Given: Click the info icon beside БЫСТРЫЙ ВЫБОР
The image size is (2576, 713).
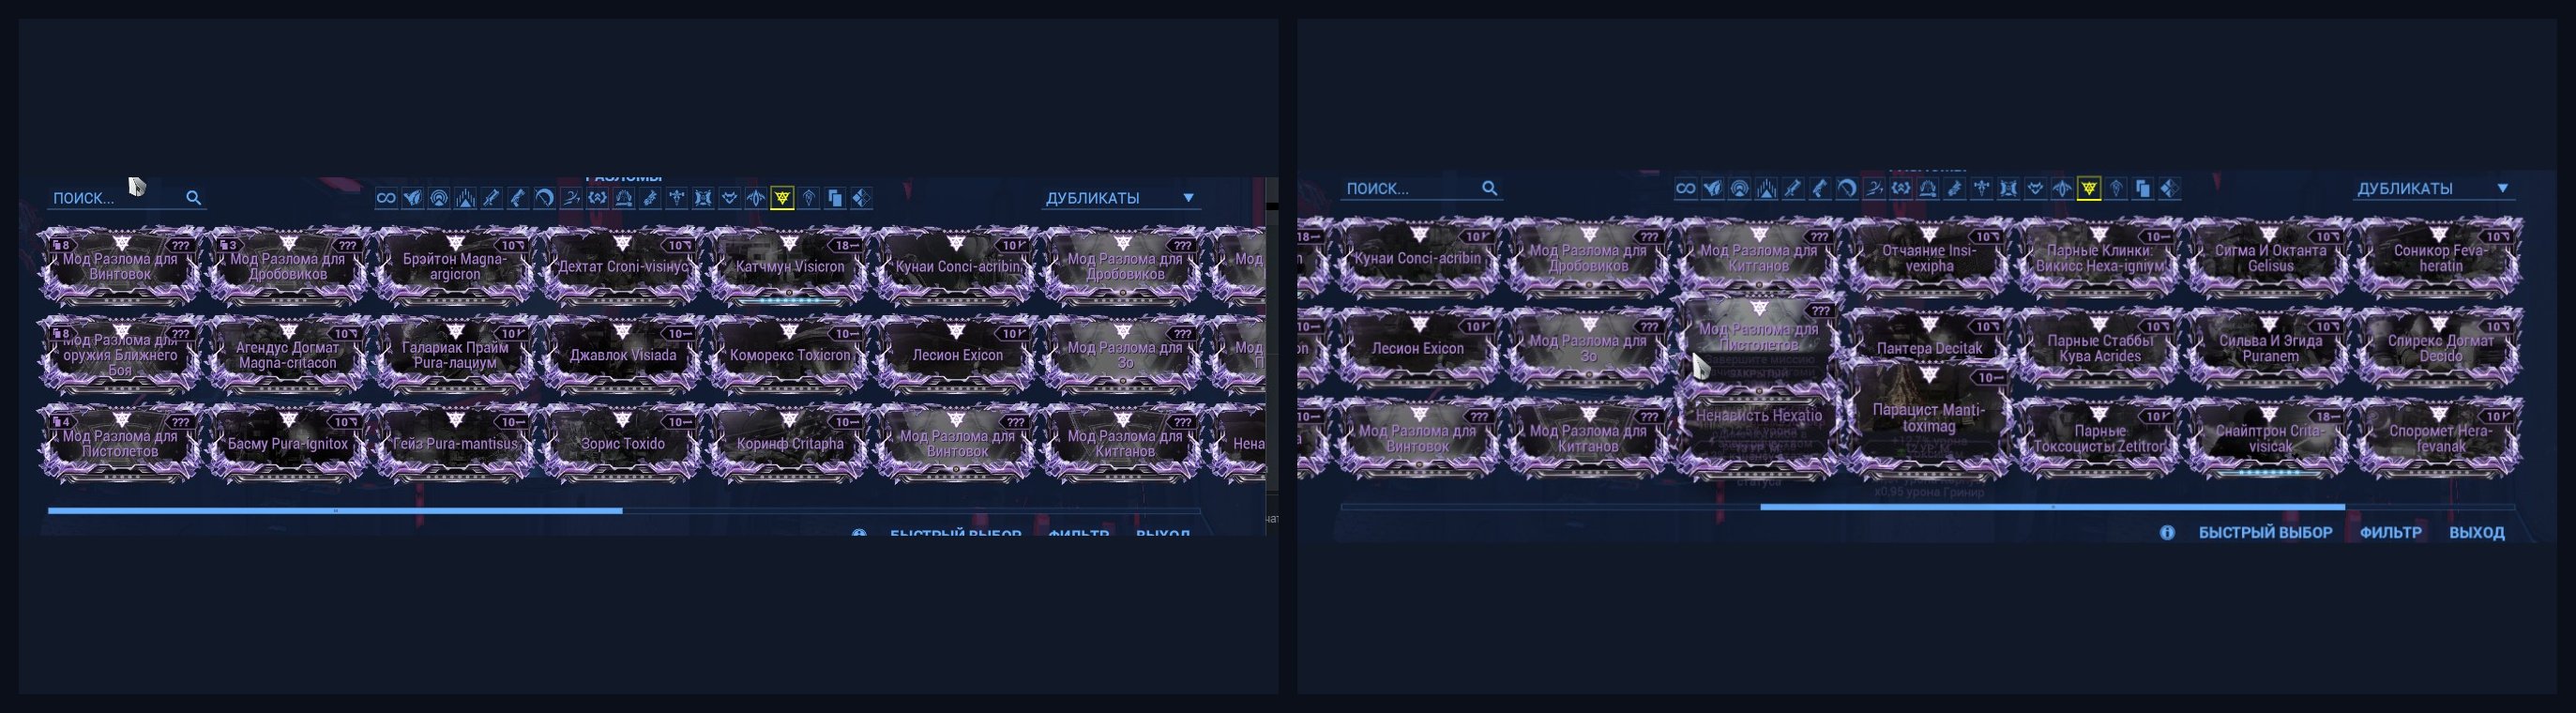Looking at the screenshot, I should pyautogui.click(x=2167, y=533).
